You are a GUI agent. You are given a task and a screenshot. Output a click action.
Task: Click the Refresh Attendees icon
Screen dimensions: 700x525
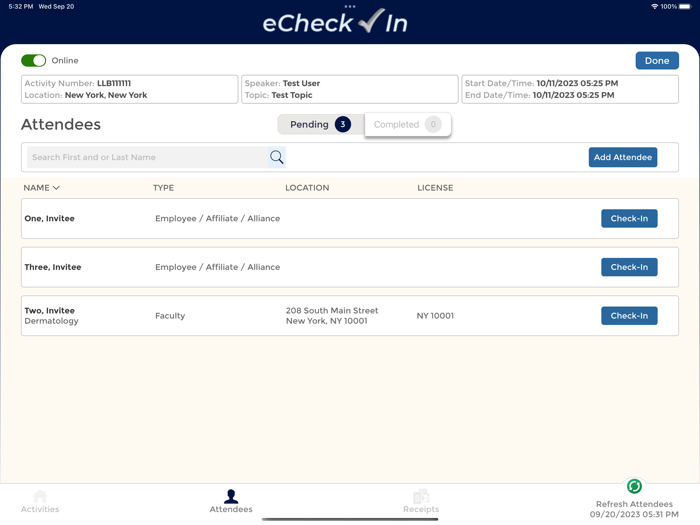[x=634, y=486]
